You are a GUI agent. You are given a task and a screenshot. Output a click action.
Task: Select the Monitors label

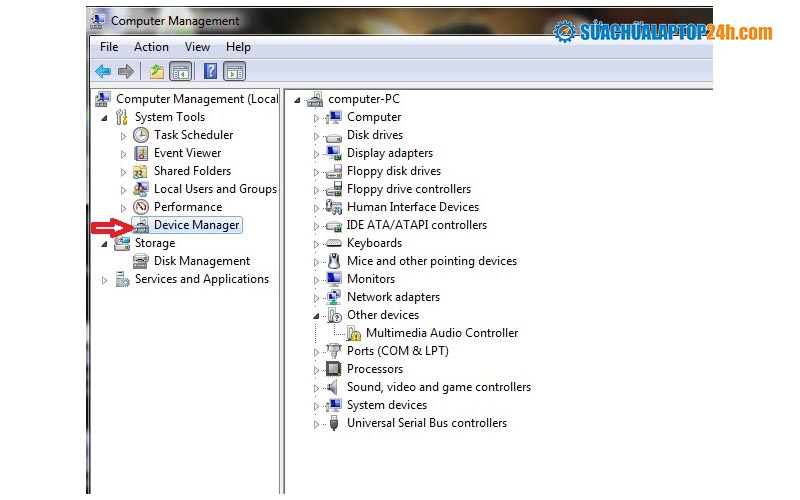(371, 279)
